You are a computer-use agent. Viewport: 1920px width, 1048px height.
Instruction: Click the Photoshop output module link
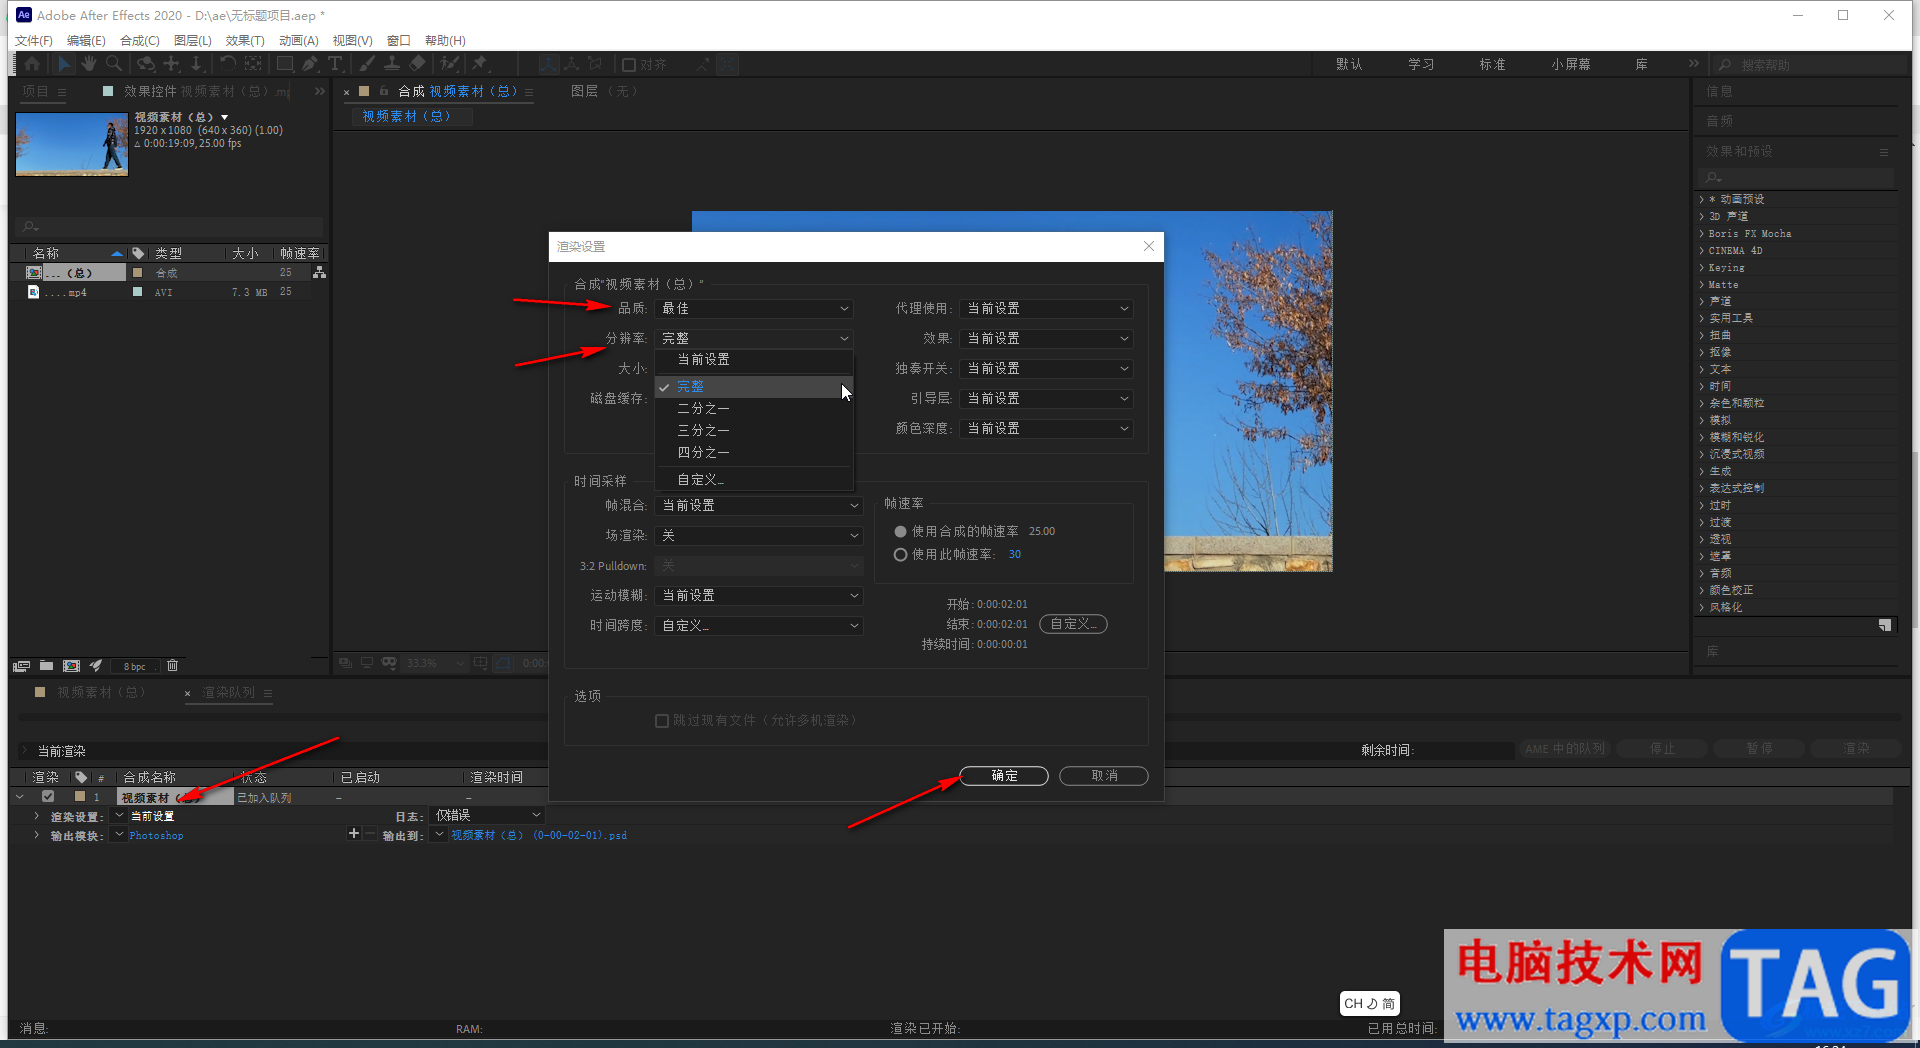pos(156,836)
